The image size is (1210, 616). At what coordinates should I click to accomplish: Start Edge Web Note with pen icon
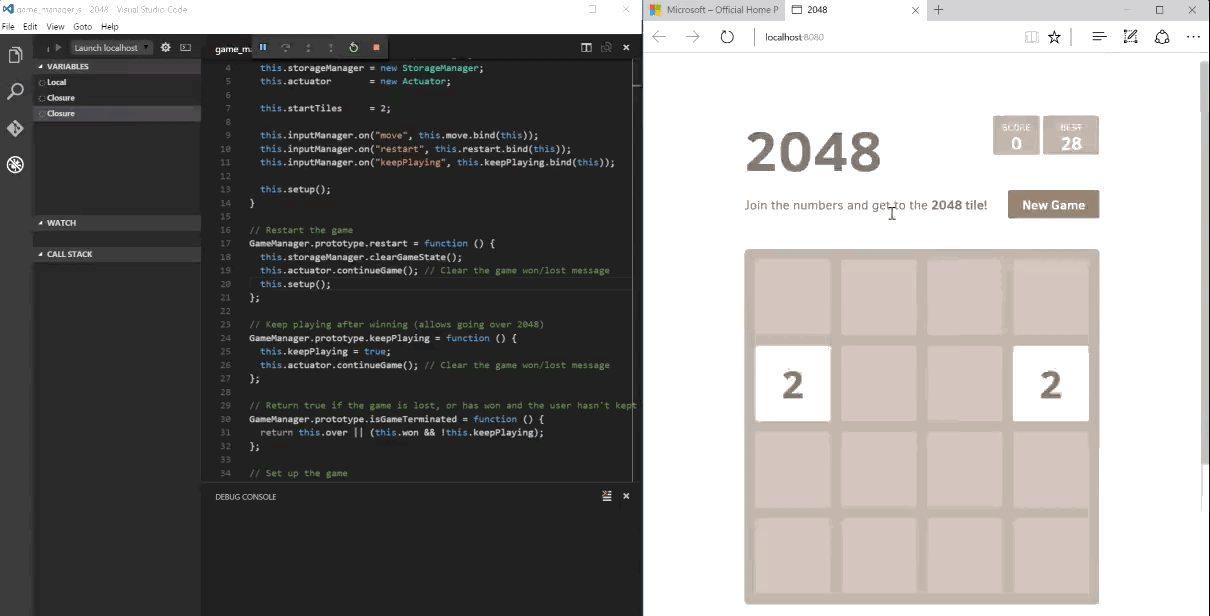click(1130, 36)
